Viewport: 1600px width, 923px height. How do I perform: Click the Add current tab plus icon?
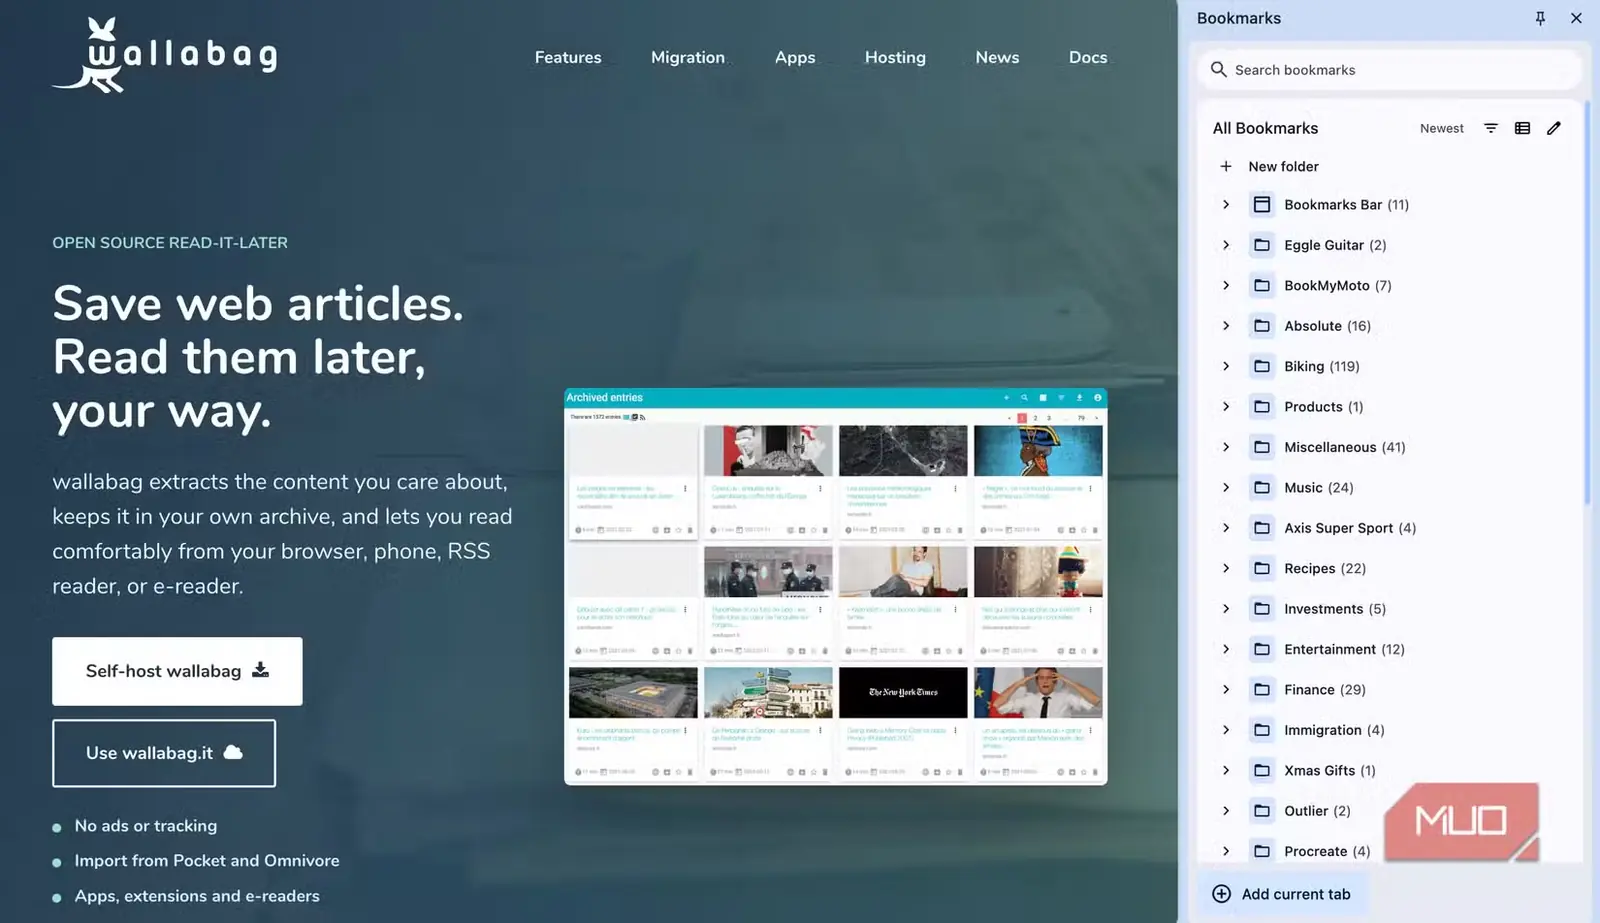tap(1221, 894)
